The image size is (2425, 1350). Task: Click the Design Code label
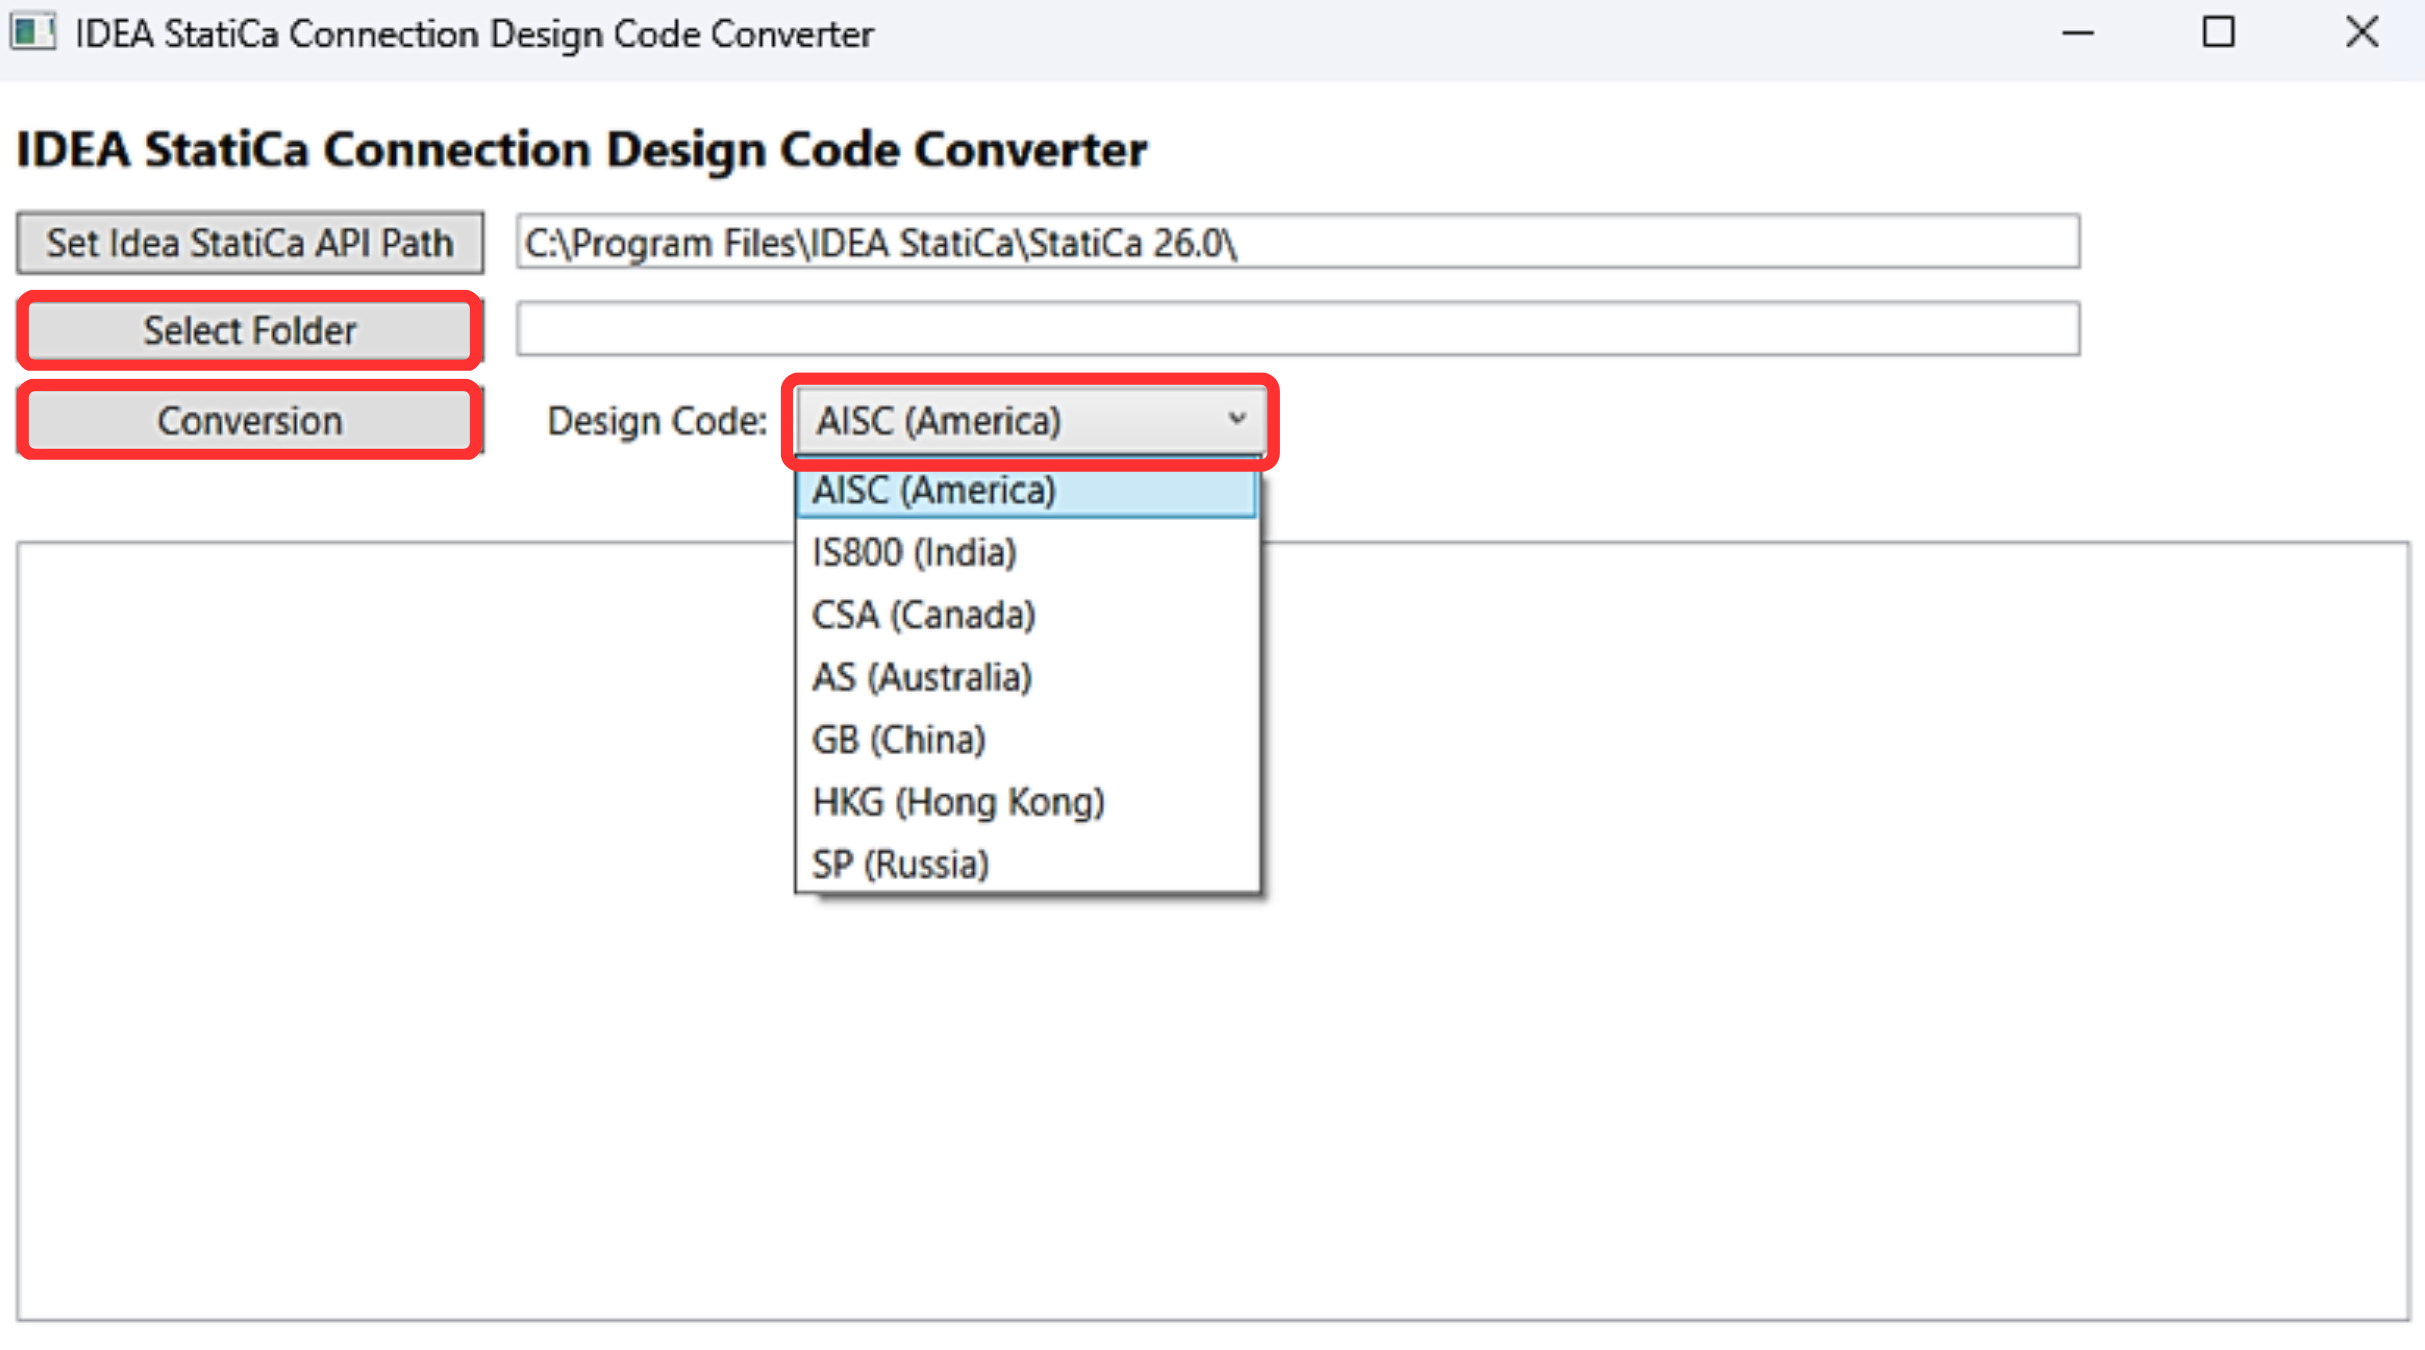coord(657,422)
